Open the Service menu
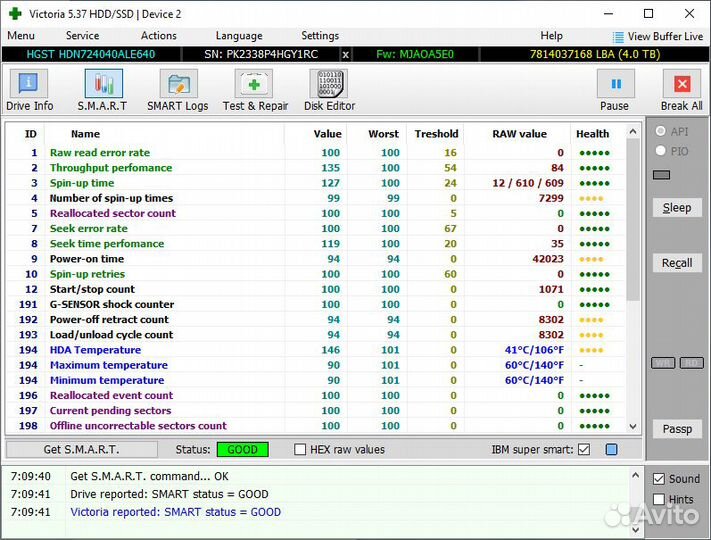Viewport: 711px width, 540px height. [x=82, y=36]
